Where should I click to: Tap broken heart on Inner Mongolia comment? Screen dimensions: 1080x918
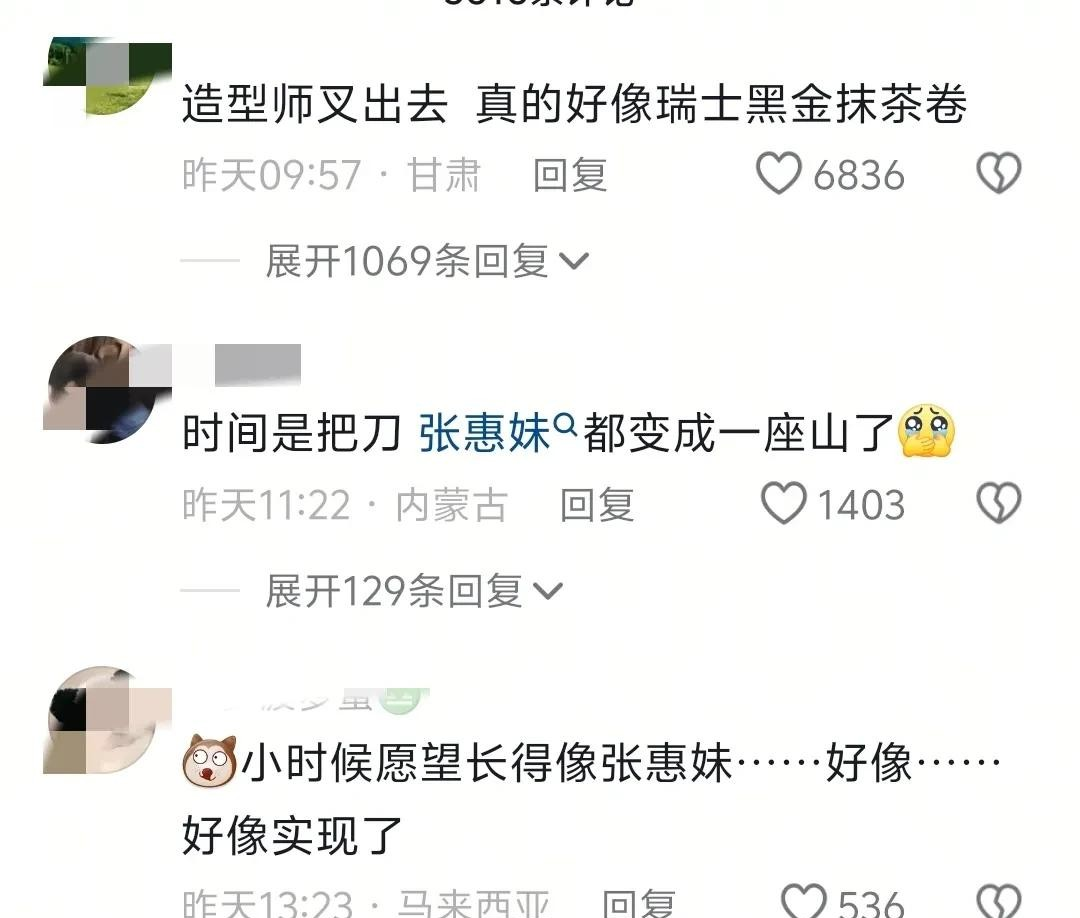(x=999, y=503)
